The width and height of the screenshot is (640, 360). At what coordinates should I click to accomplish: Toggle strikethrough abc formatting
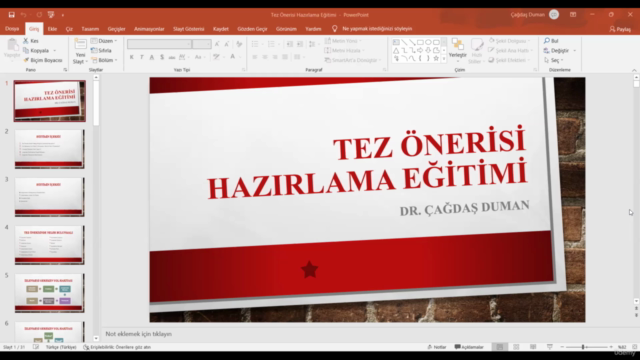[x=172, y=57]
